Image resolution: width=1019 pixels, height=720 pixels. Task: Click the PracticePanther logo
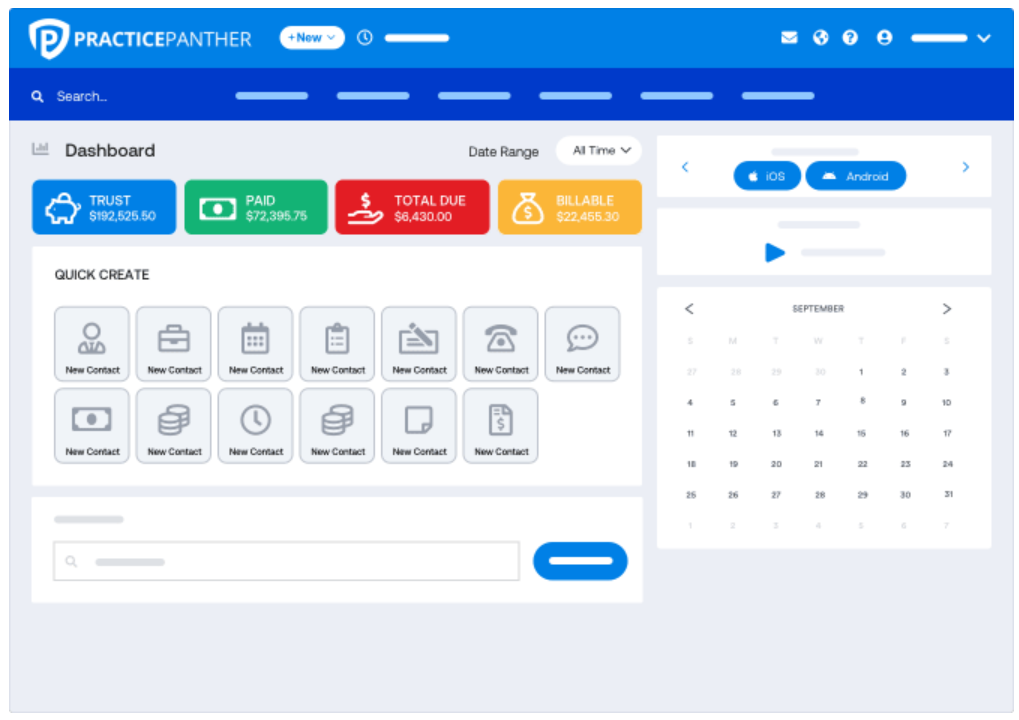(140, 38)
